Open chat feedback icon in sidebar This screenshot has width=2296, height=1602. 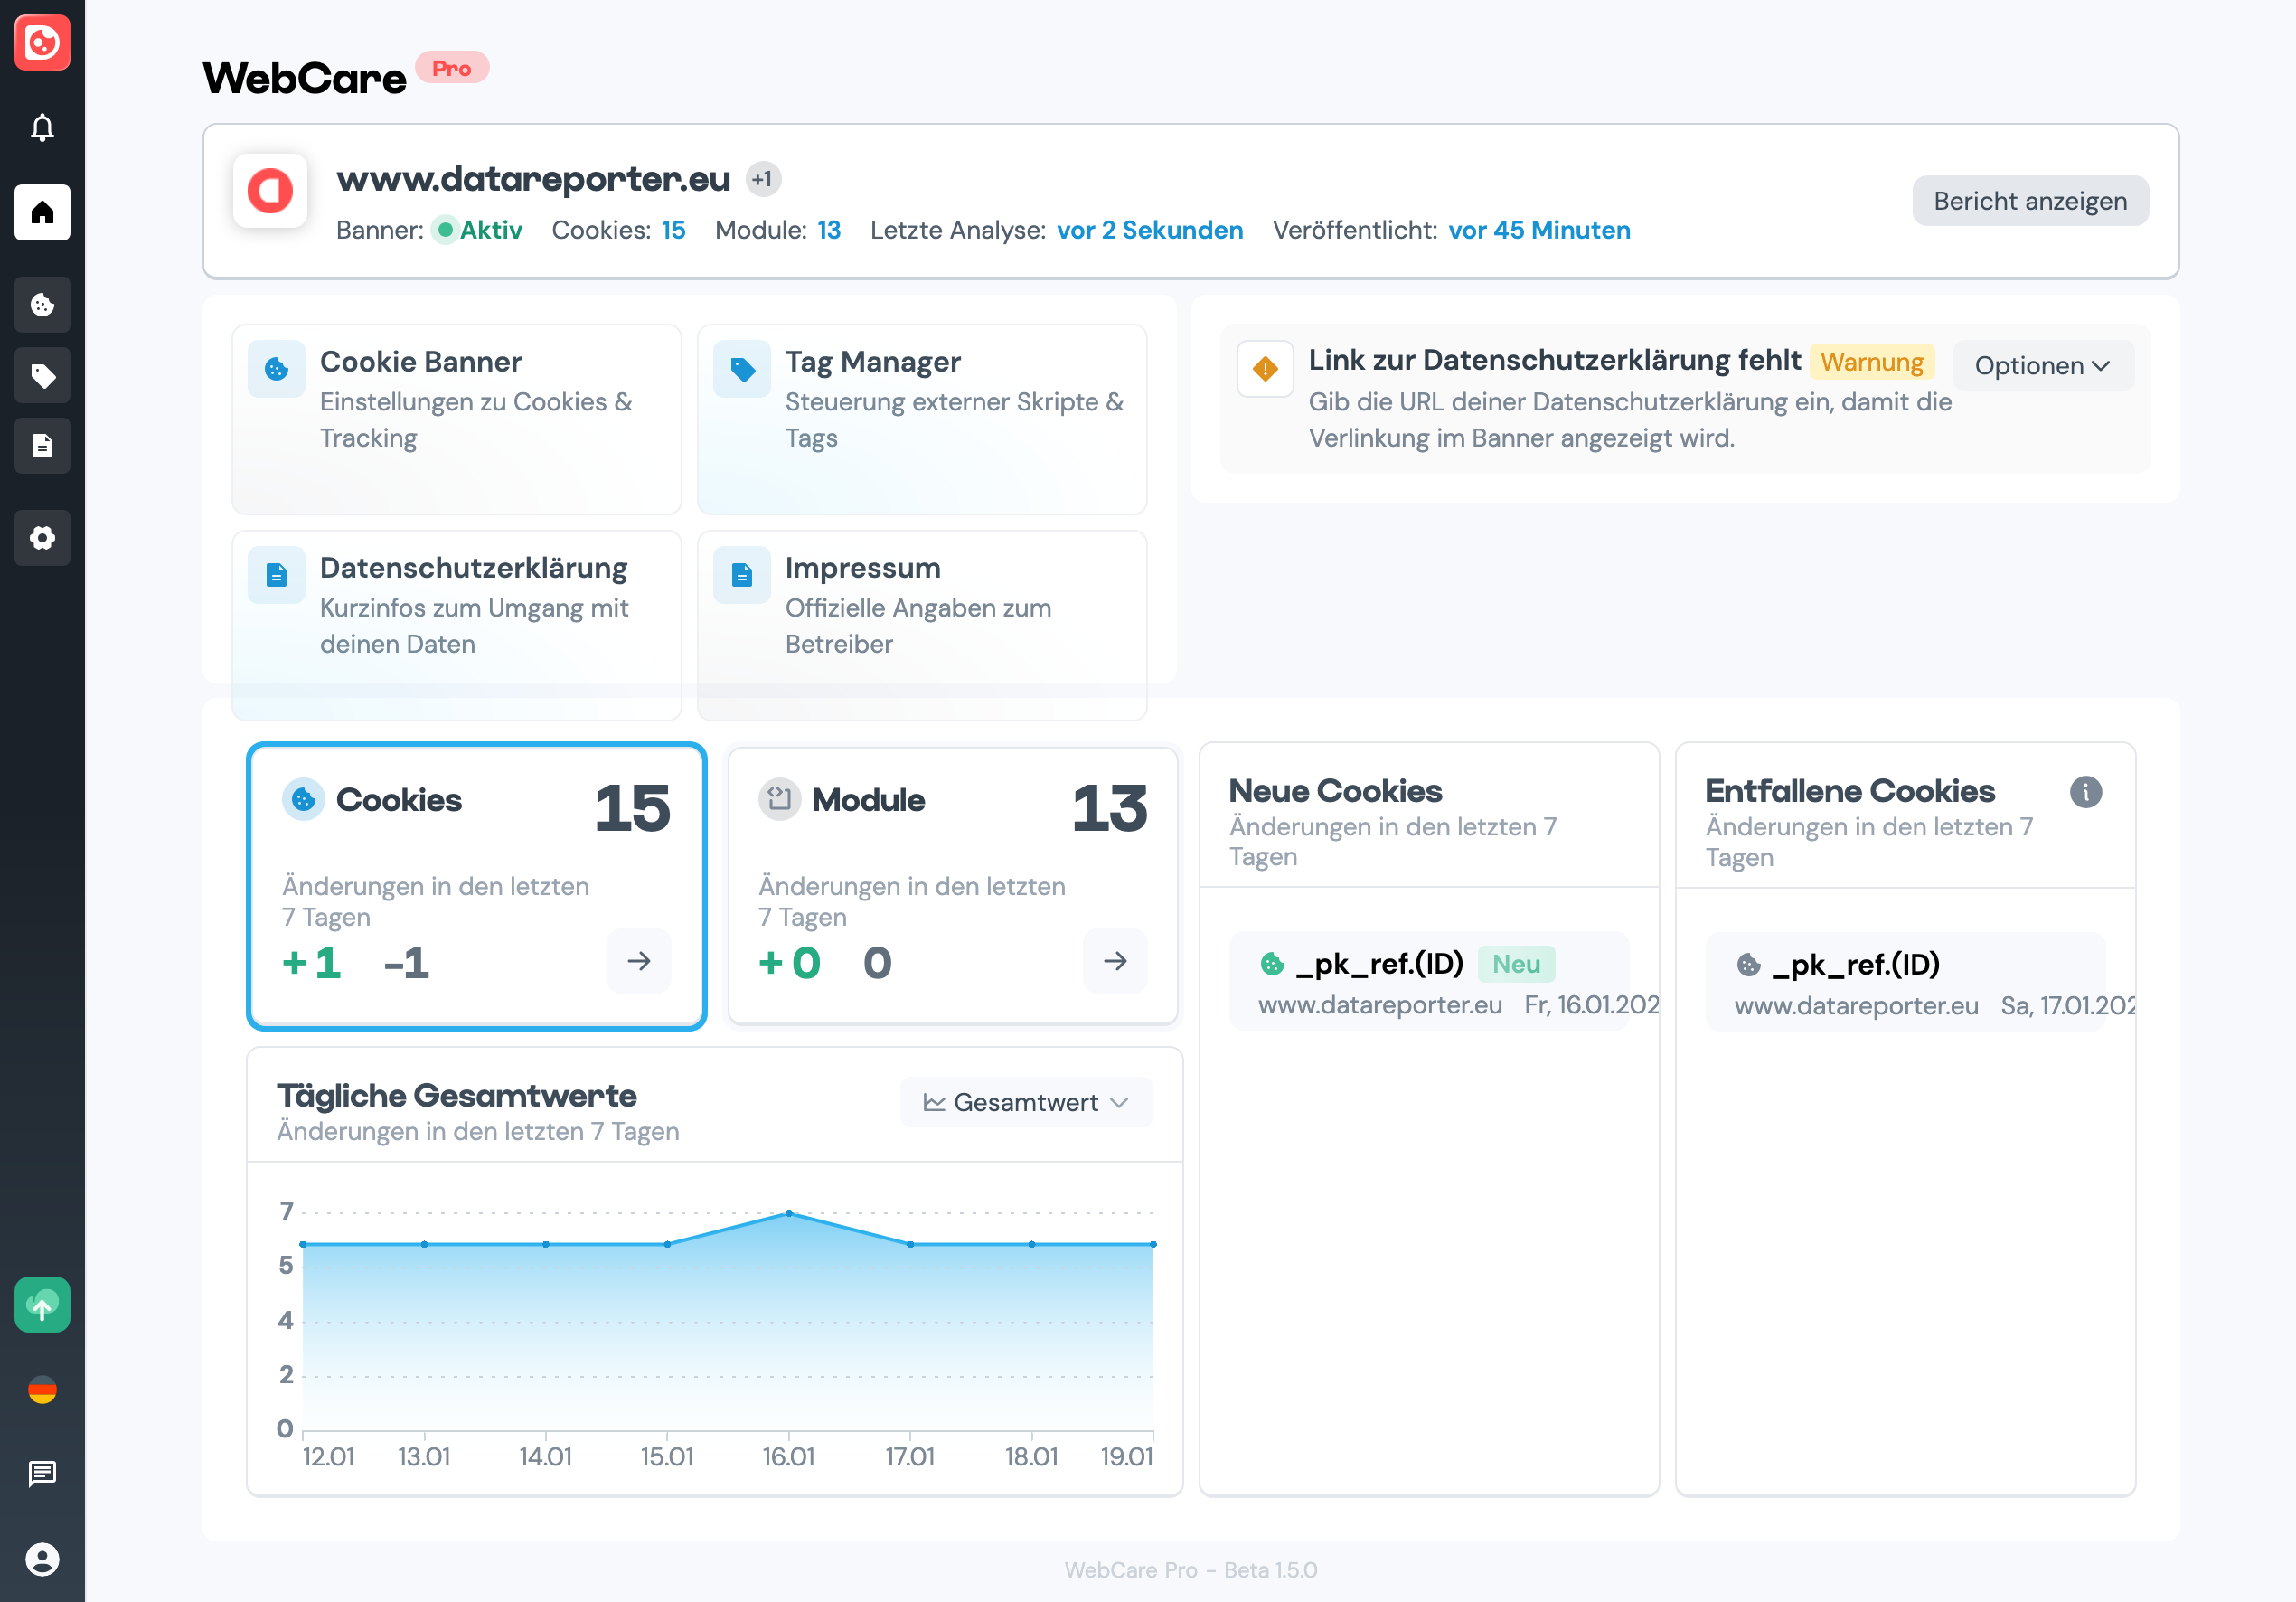pos(42,1473)
